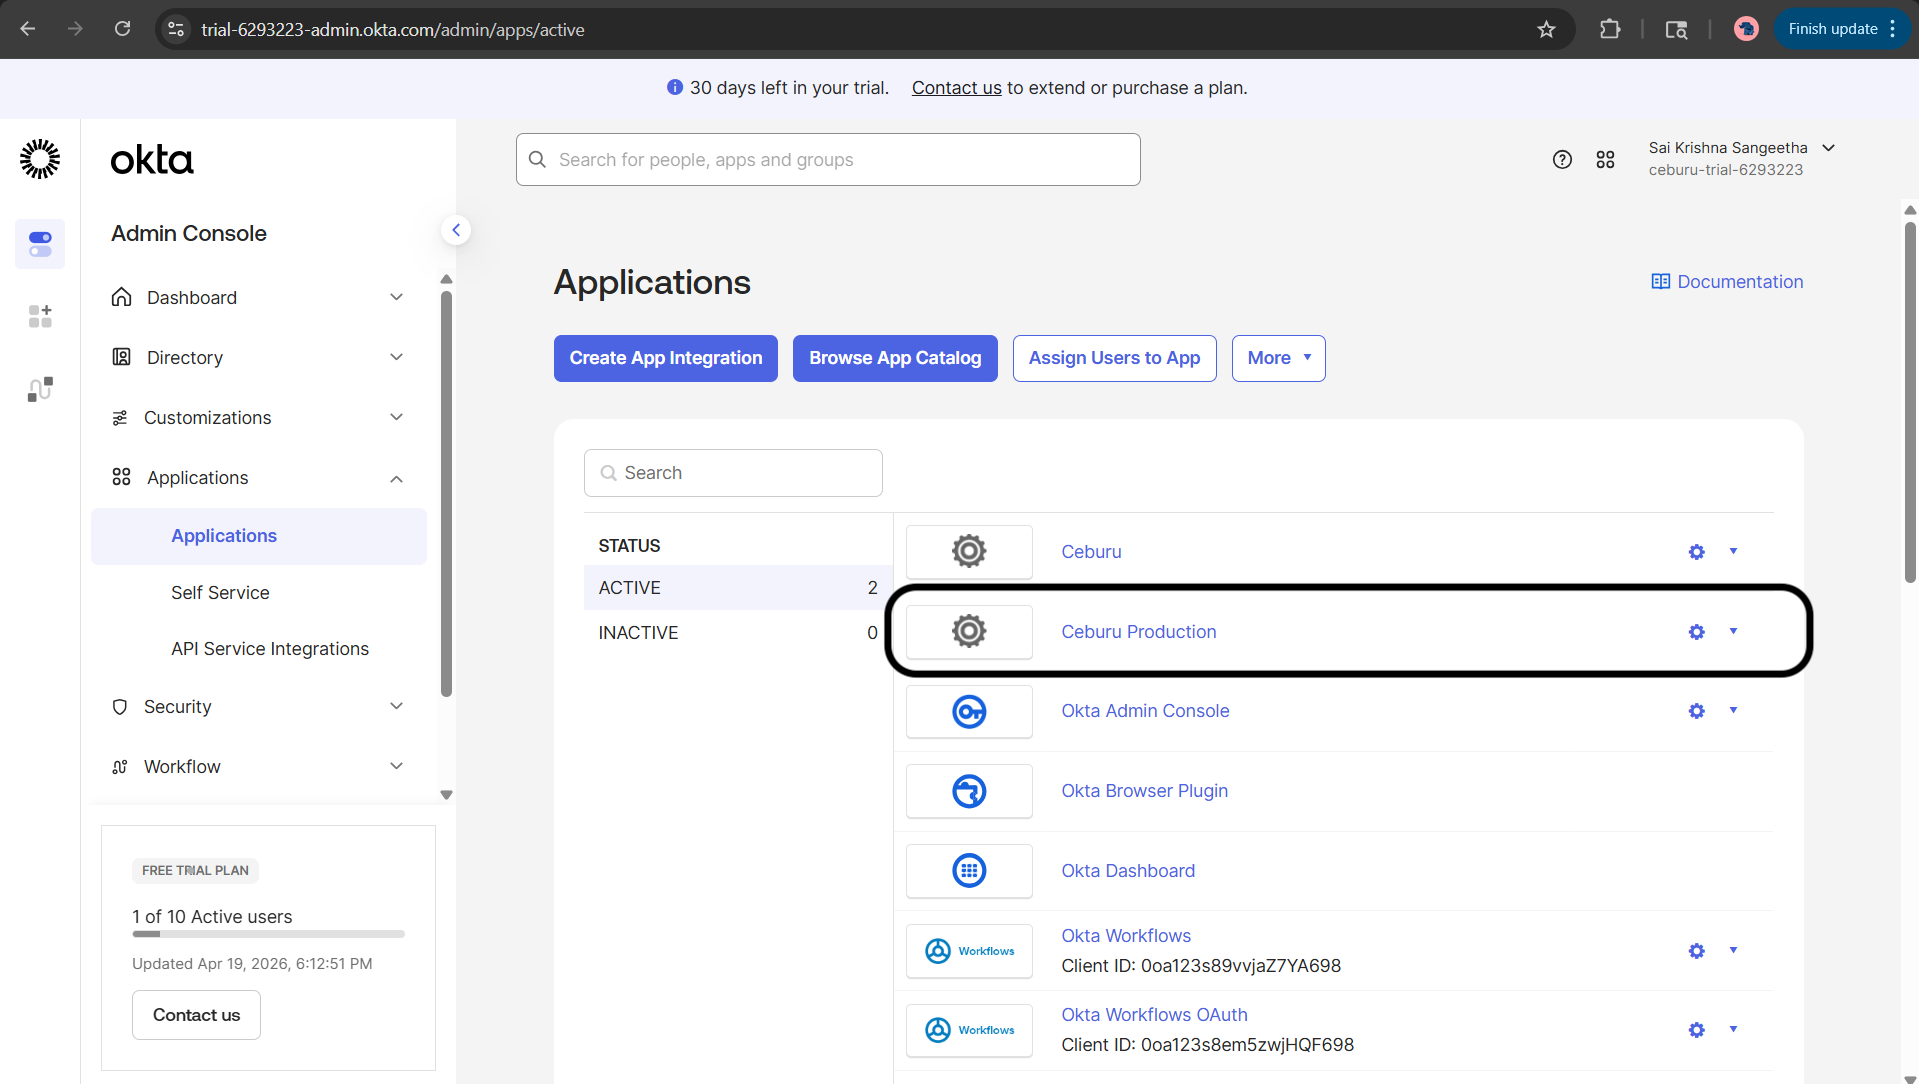Click the browser address bar URL
This screenshot has width=1919, height=1084.
tap(393, 30)
